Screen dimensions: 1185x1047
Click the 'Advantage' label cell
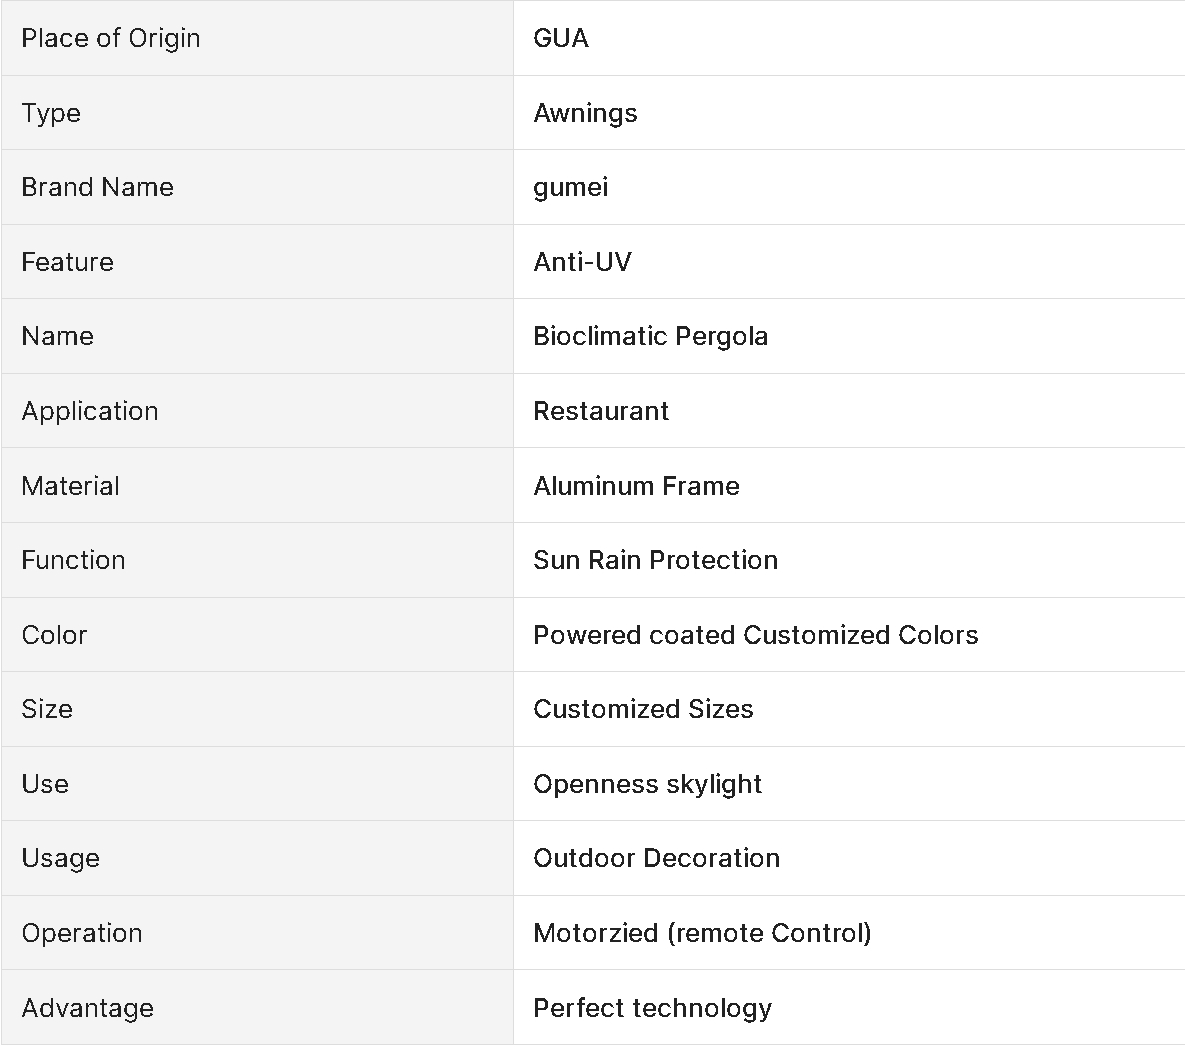(88, 1008)
